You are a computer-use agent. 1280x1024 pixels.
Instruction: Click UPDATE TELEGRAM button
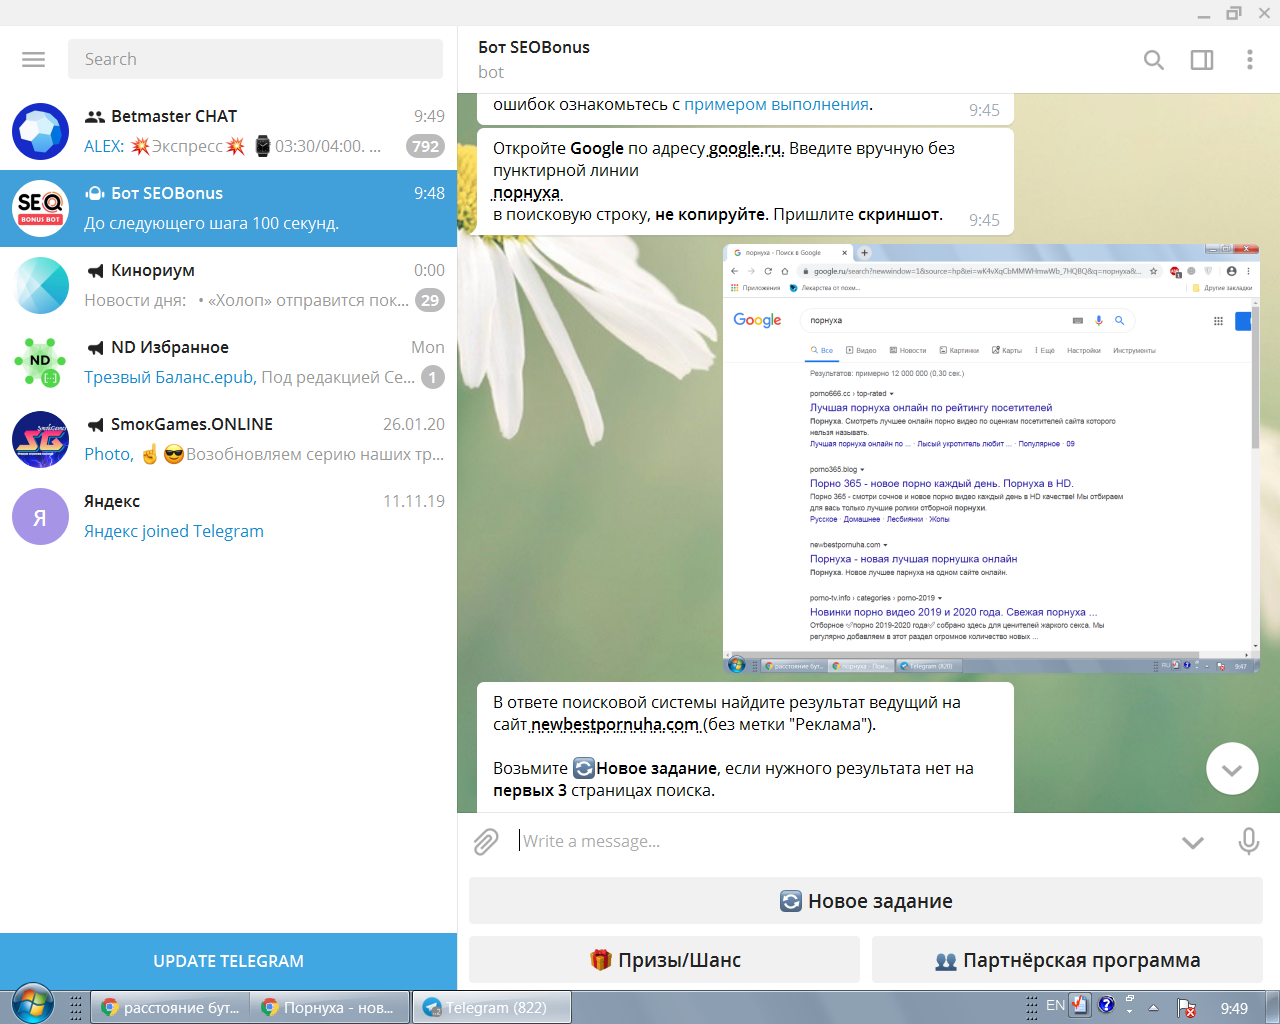[228, 961]
